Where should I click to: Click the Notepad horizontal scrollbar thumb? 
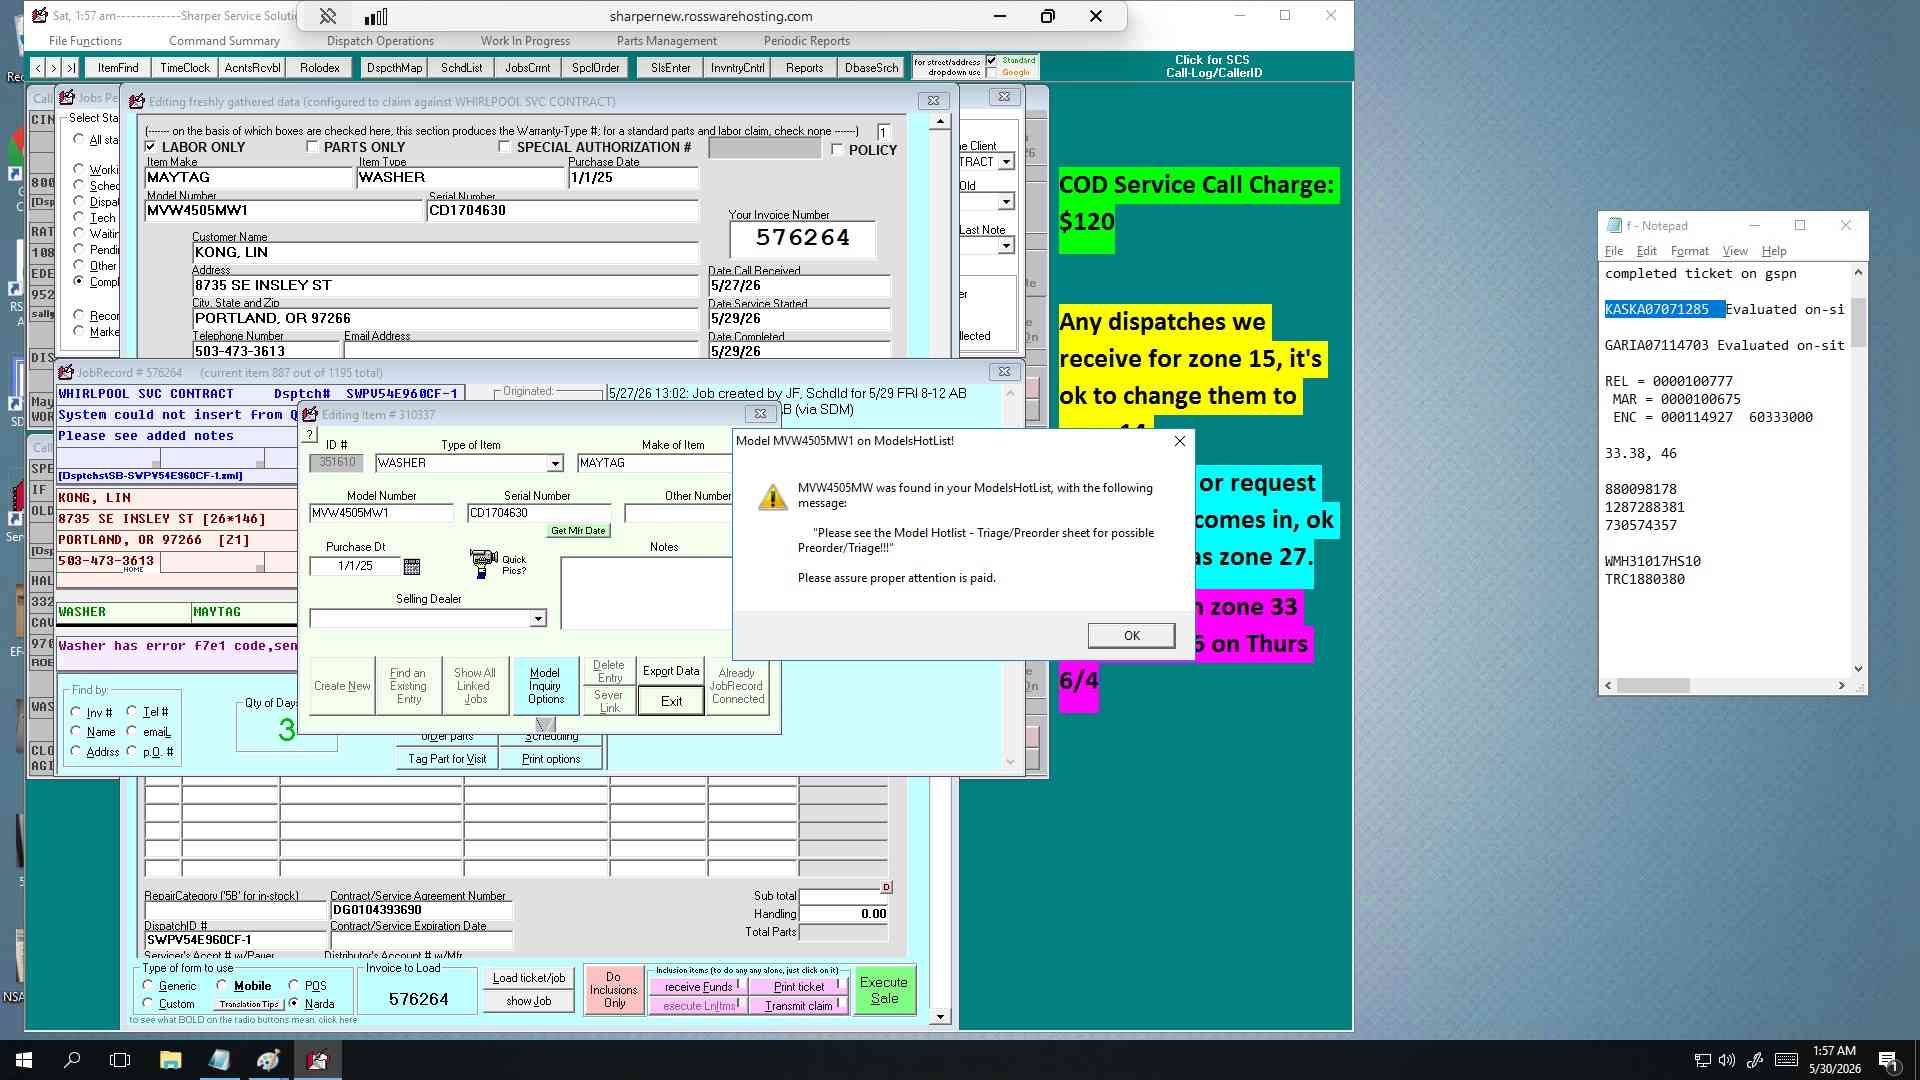(1653, 686)
